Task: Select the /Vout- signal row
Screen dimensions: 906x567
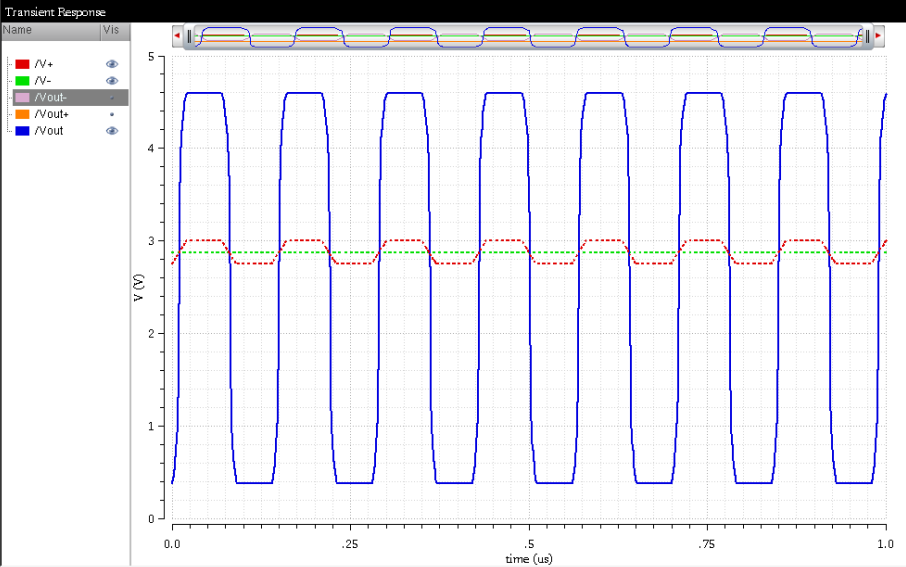Action: point(70,98)
